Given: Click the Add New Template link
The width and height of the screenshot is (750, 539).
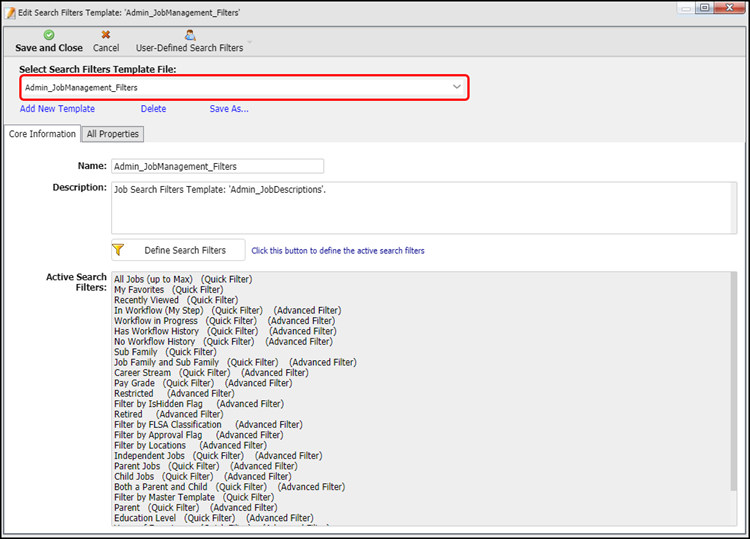Looking at the screenshot, I should point(57,109).
